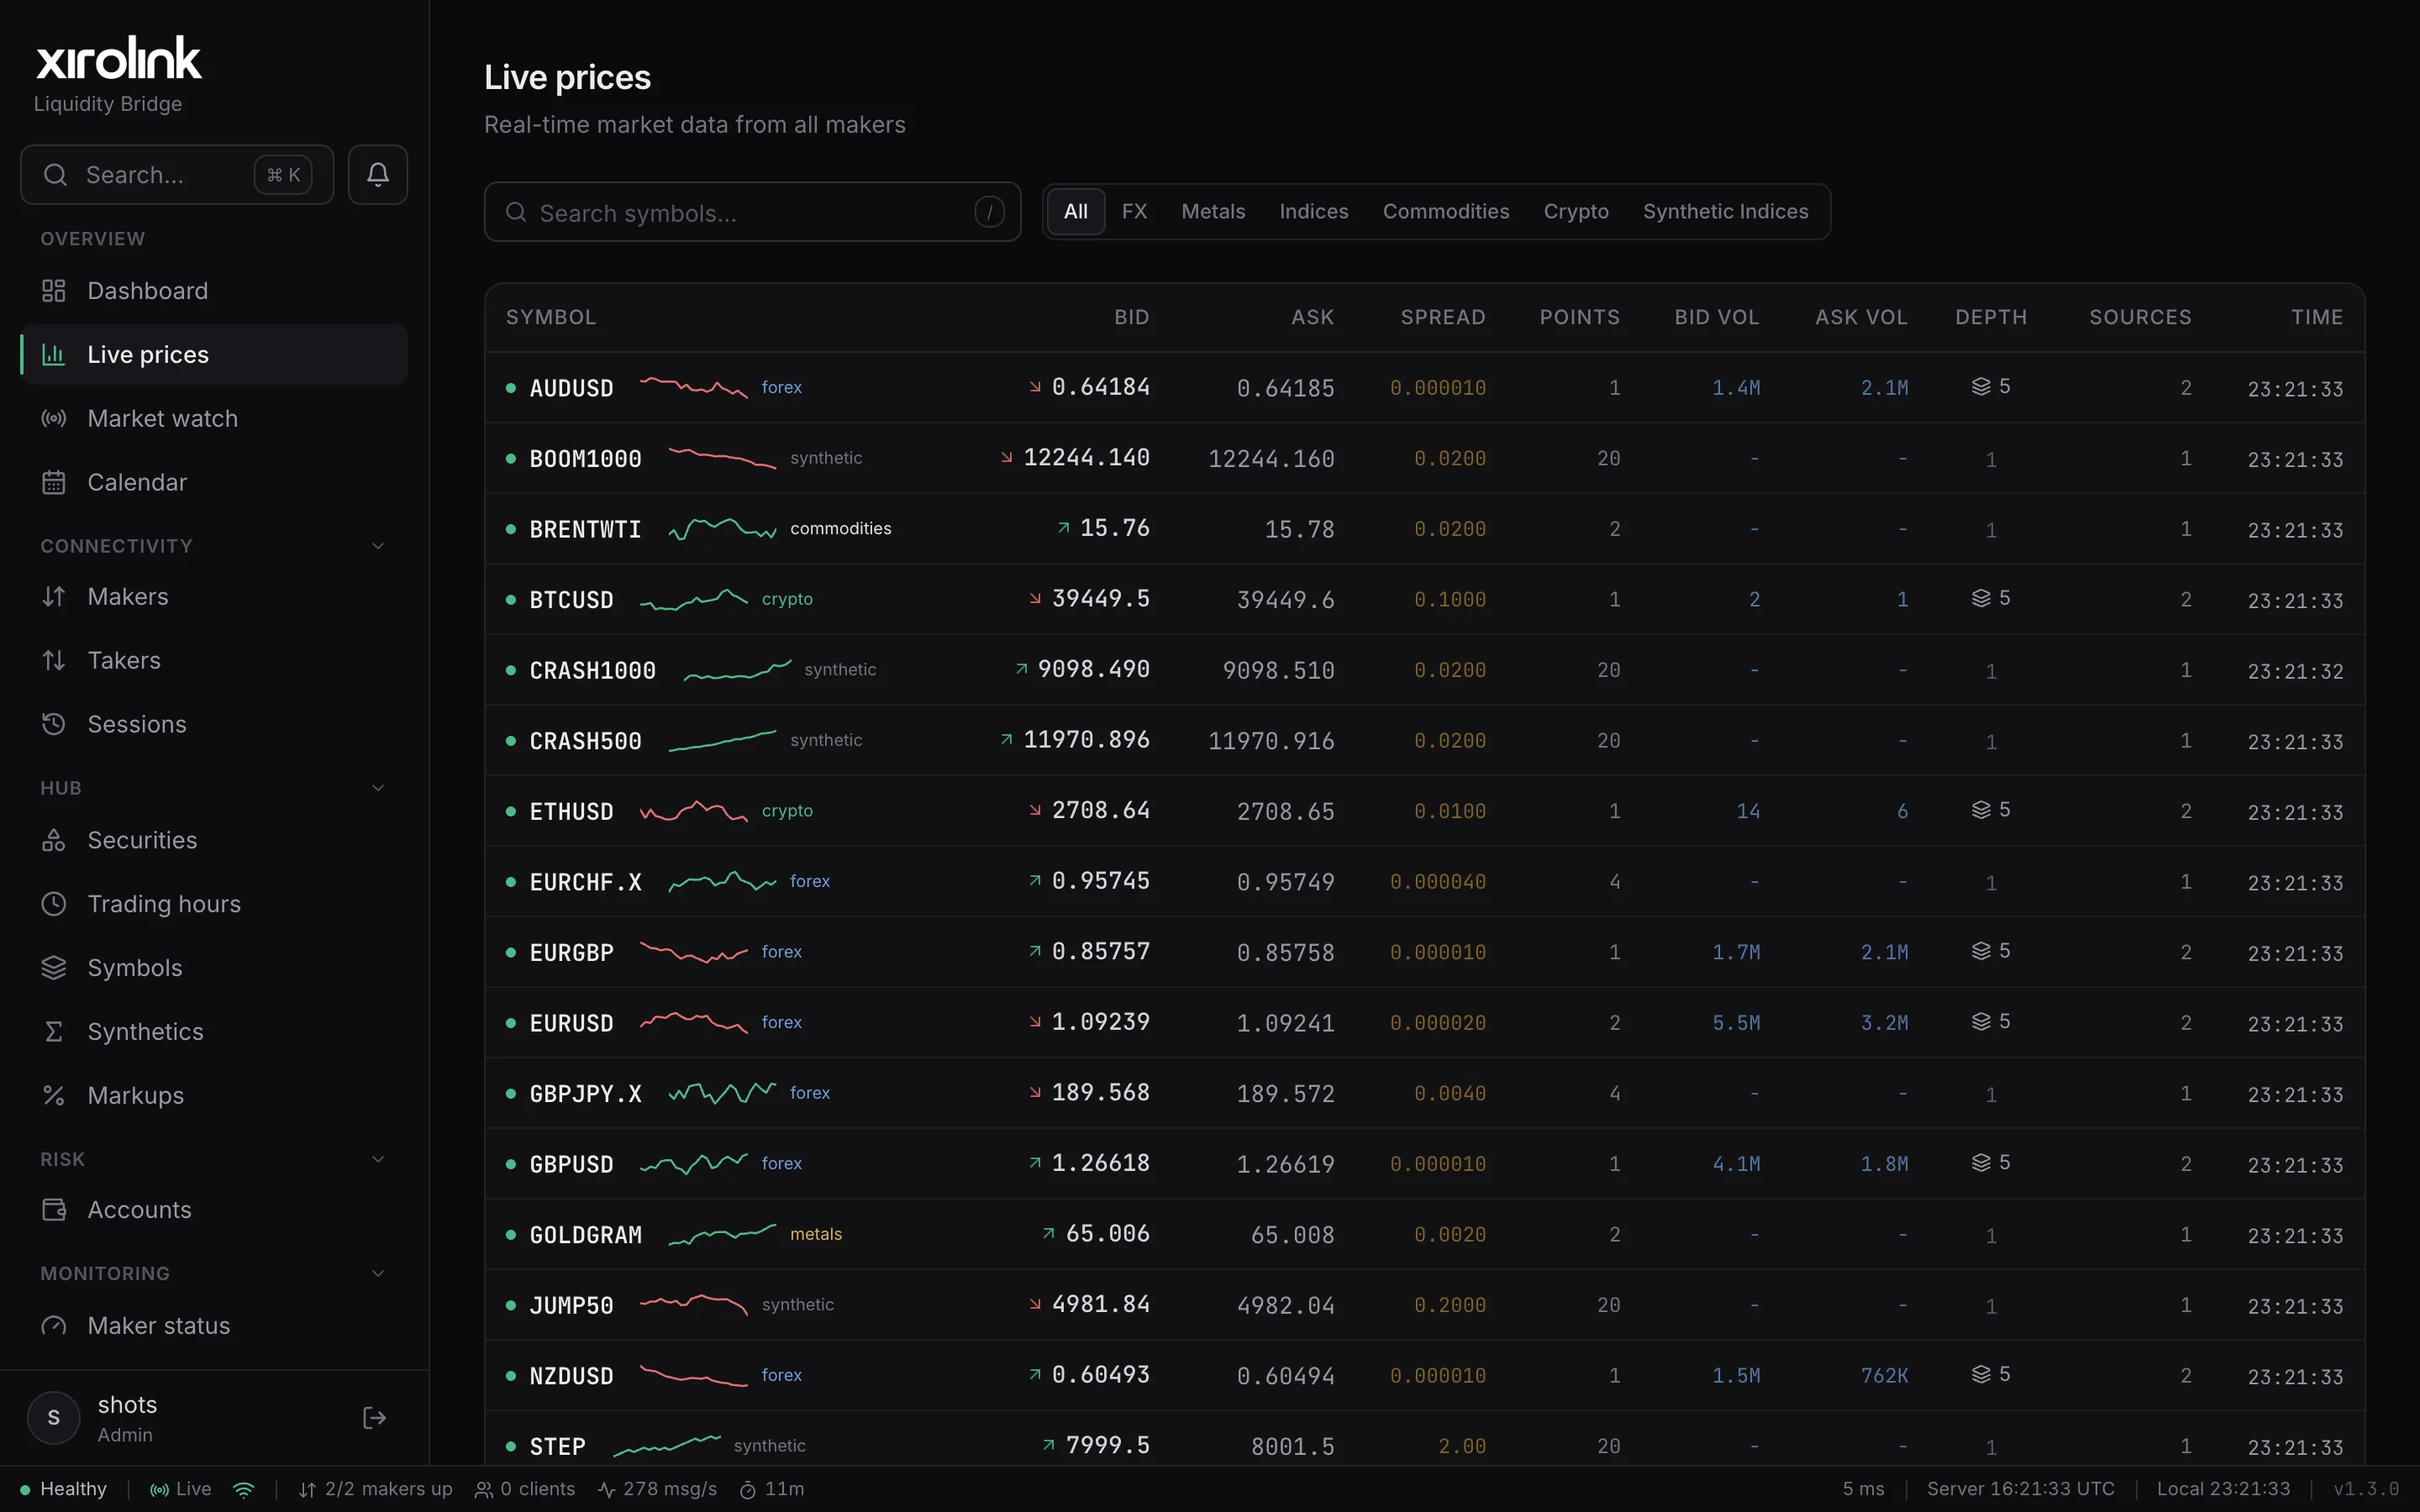Collapse the Hub section chevron
This screenshot has height=1512, width=2420.
point(378,788)
